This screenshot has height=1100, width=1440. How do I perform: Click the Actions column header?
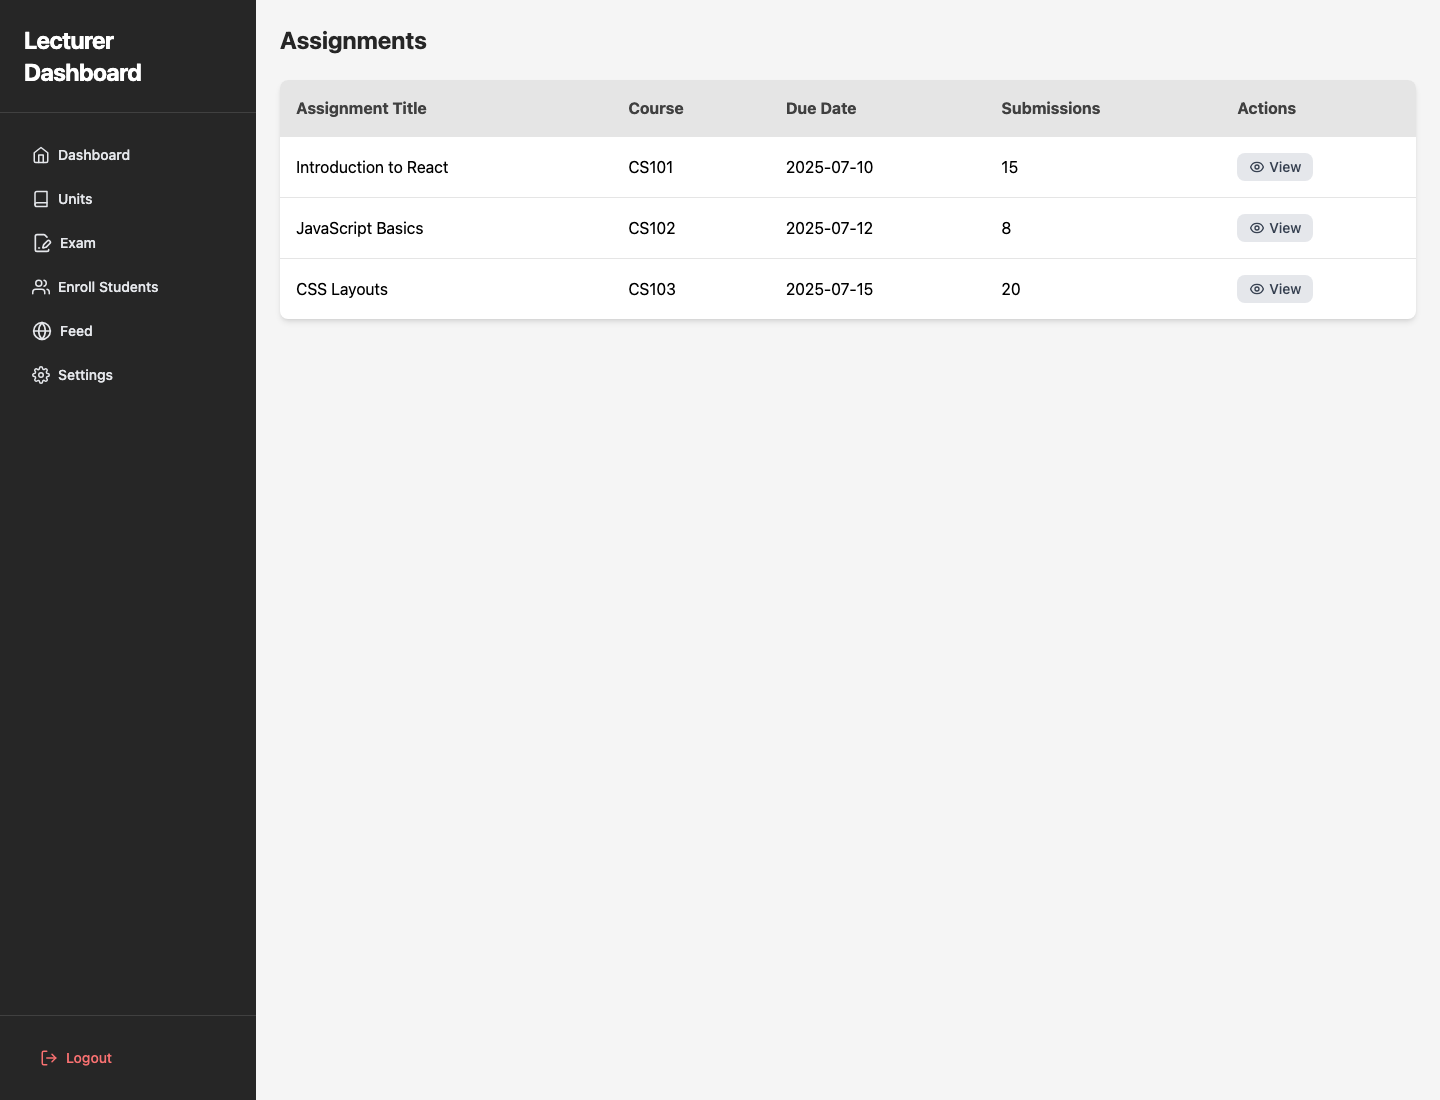click(x=1266, y=108)
